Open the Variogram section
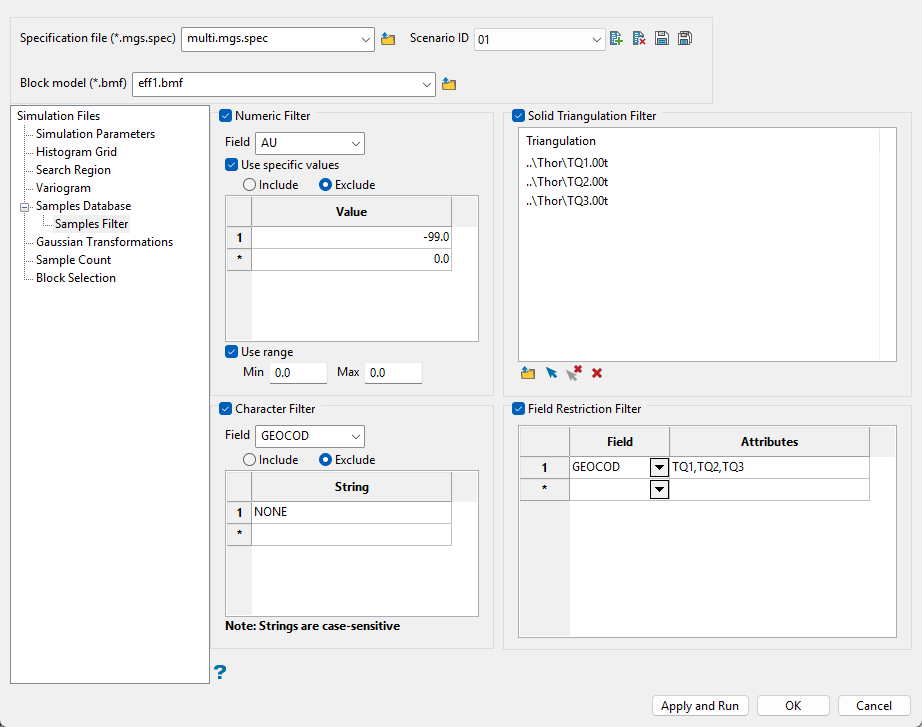The image size is (922, 727). click(x=63, y=188)
